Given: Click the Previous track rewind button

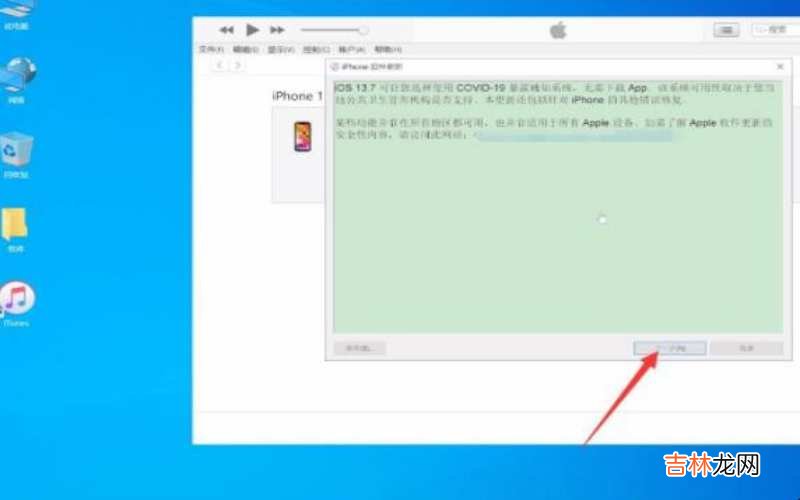Looking at the screenshot, I should 227,30.
